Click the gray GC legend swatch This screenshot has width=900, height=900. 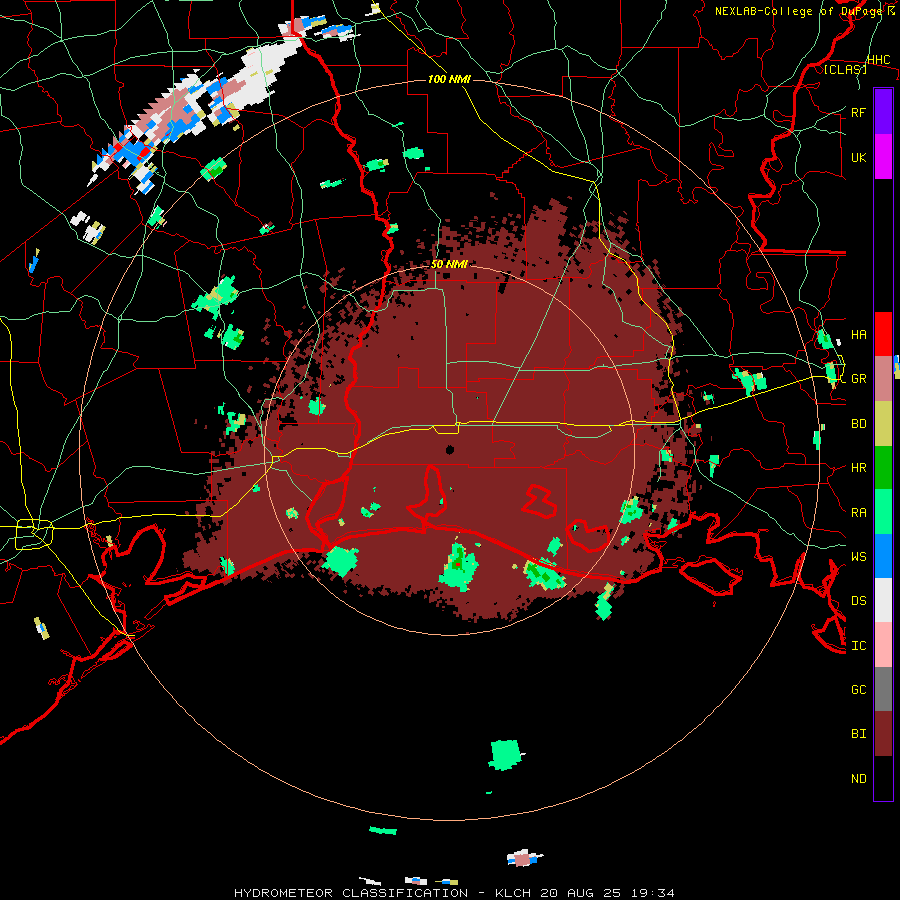(883, 689)
